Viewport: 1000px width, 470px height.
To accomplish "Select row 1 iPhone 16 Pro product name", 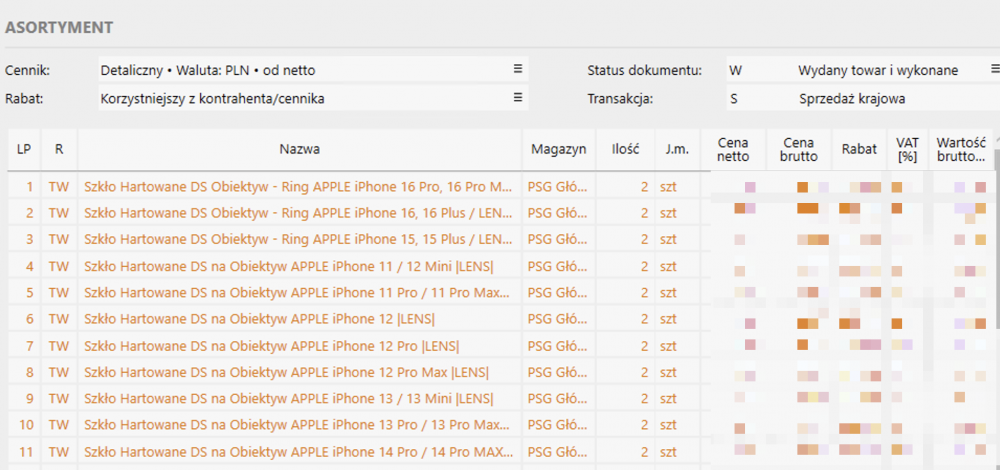I will (298, 187).
